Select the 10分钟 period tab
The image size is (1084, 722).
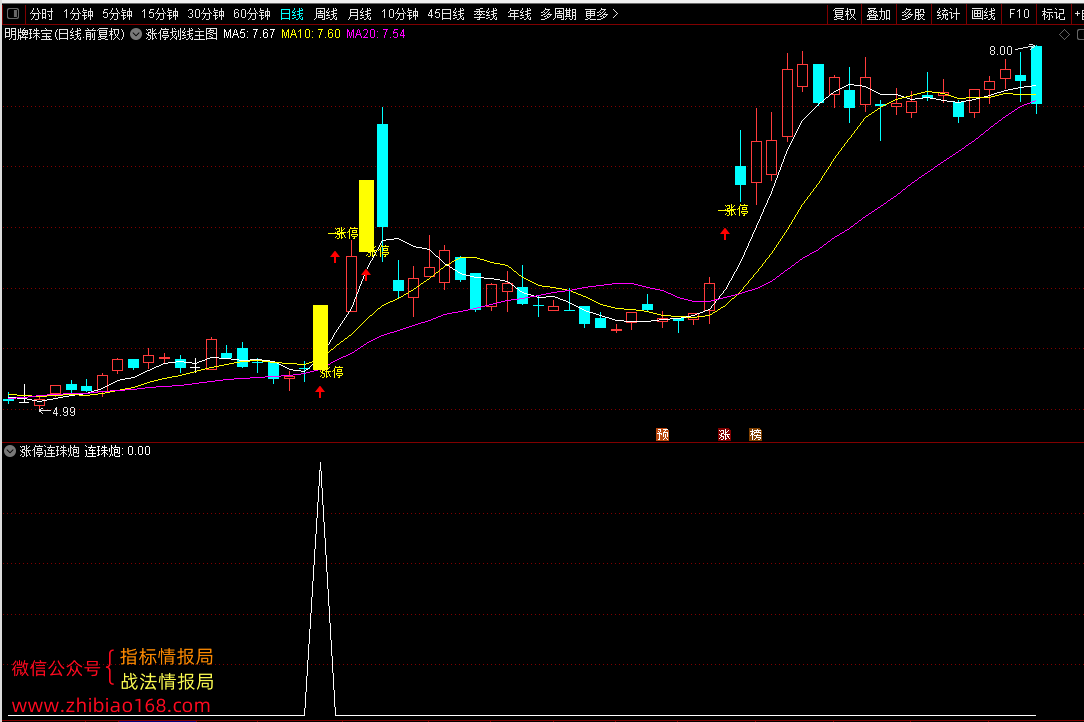[400, 14]
